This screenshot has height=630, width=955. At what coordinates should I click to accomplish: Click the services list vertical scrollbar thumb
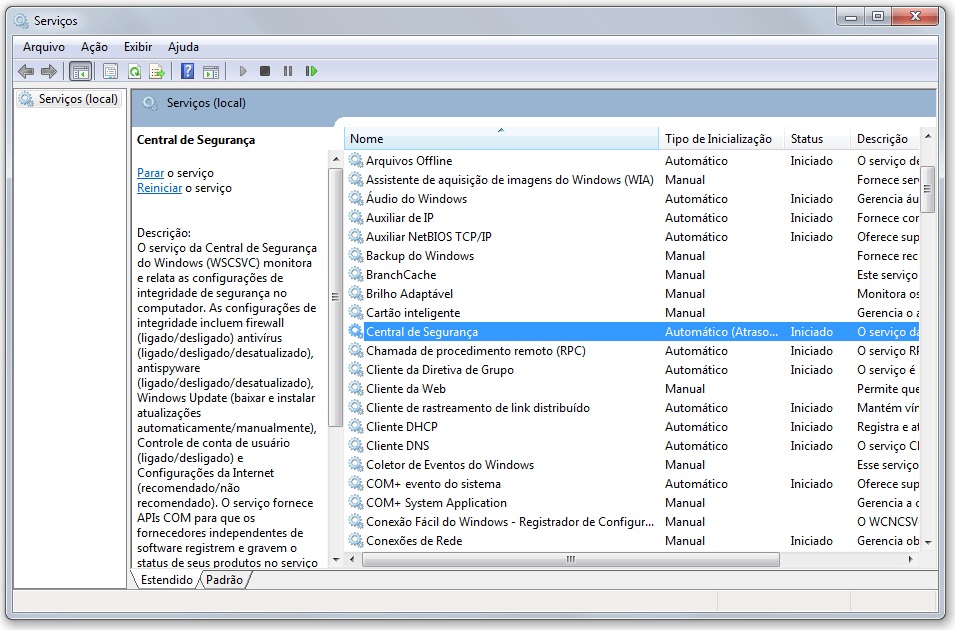click(928, 189)
